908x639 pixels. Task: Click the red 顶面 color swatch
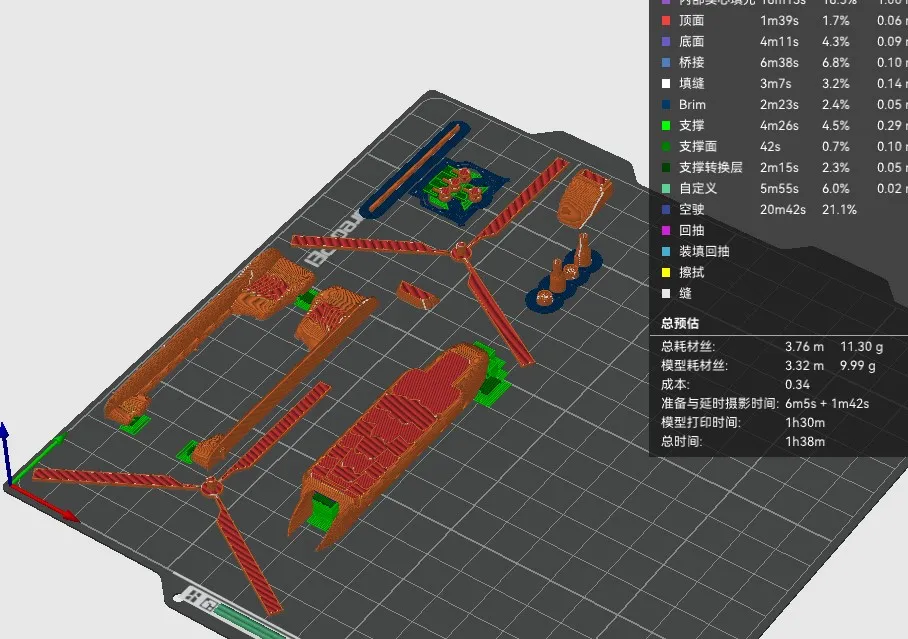point(666,20)
